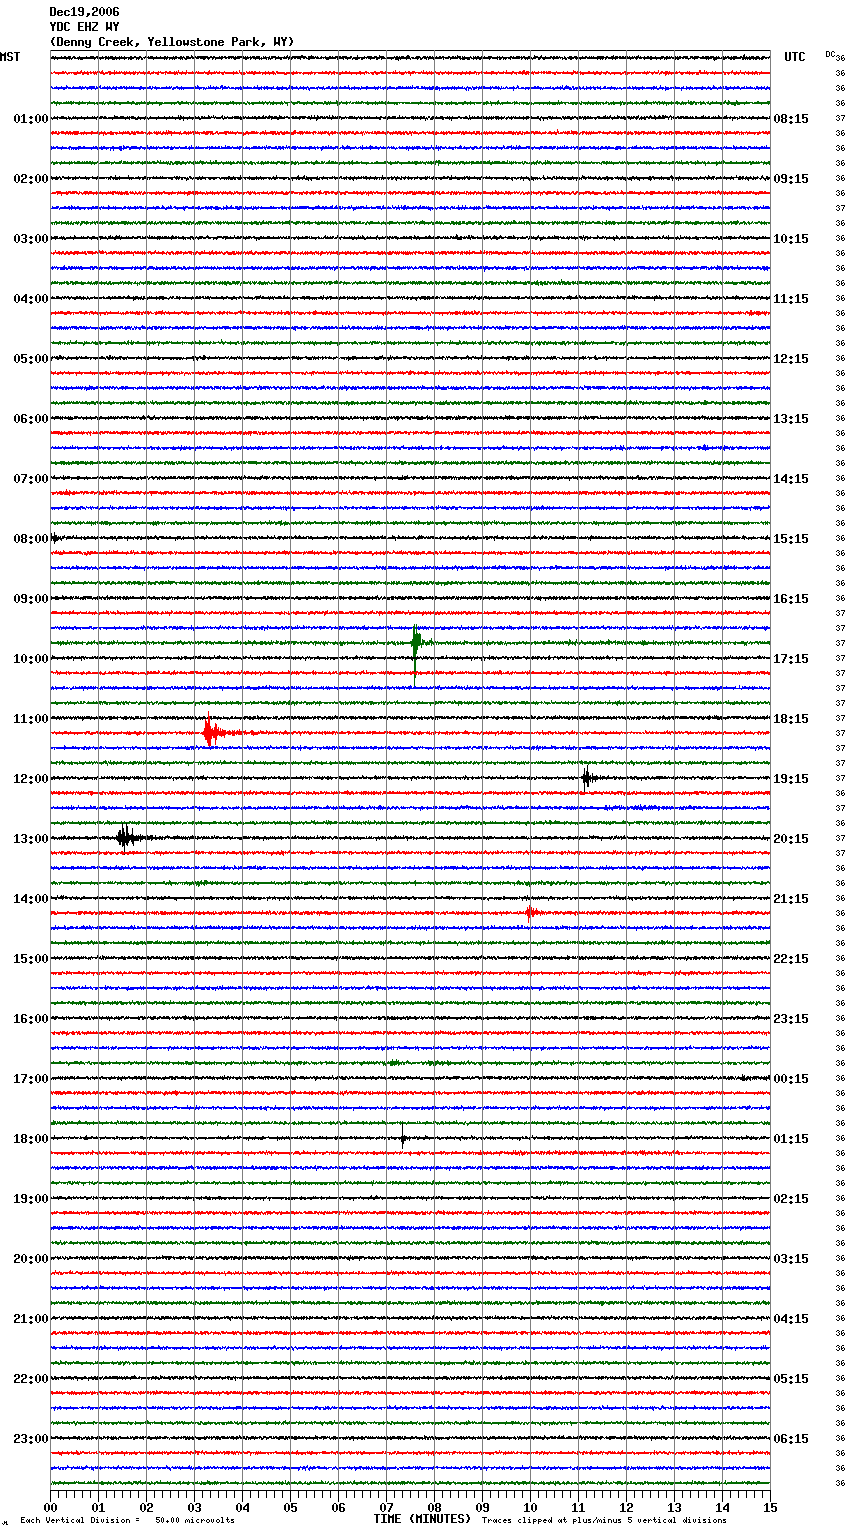Select the 07:00 MST row label

31,479
